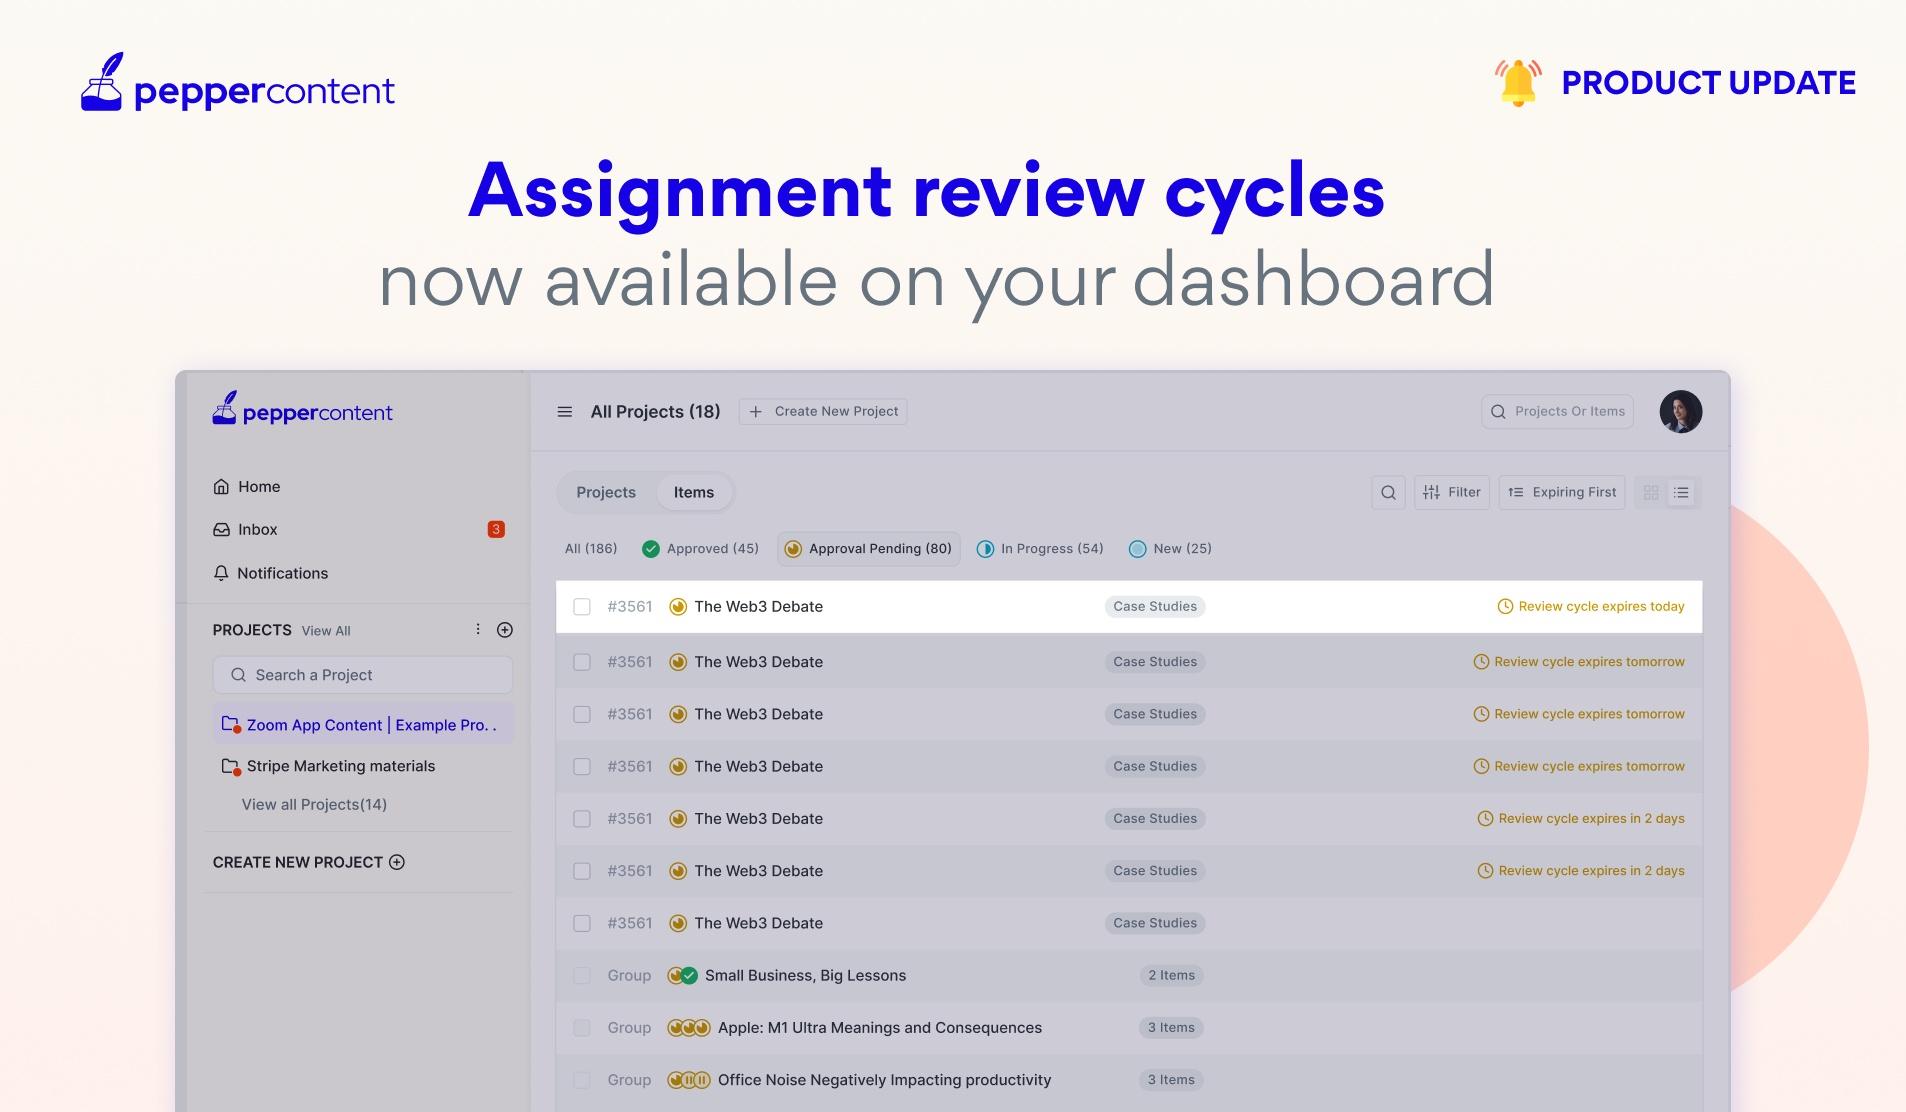Click folder icon of Zoom App Content project
1906x1112 pixels.
[x=231, y=724]
